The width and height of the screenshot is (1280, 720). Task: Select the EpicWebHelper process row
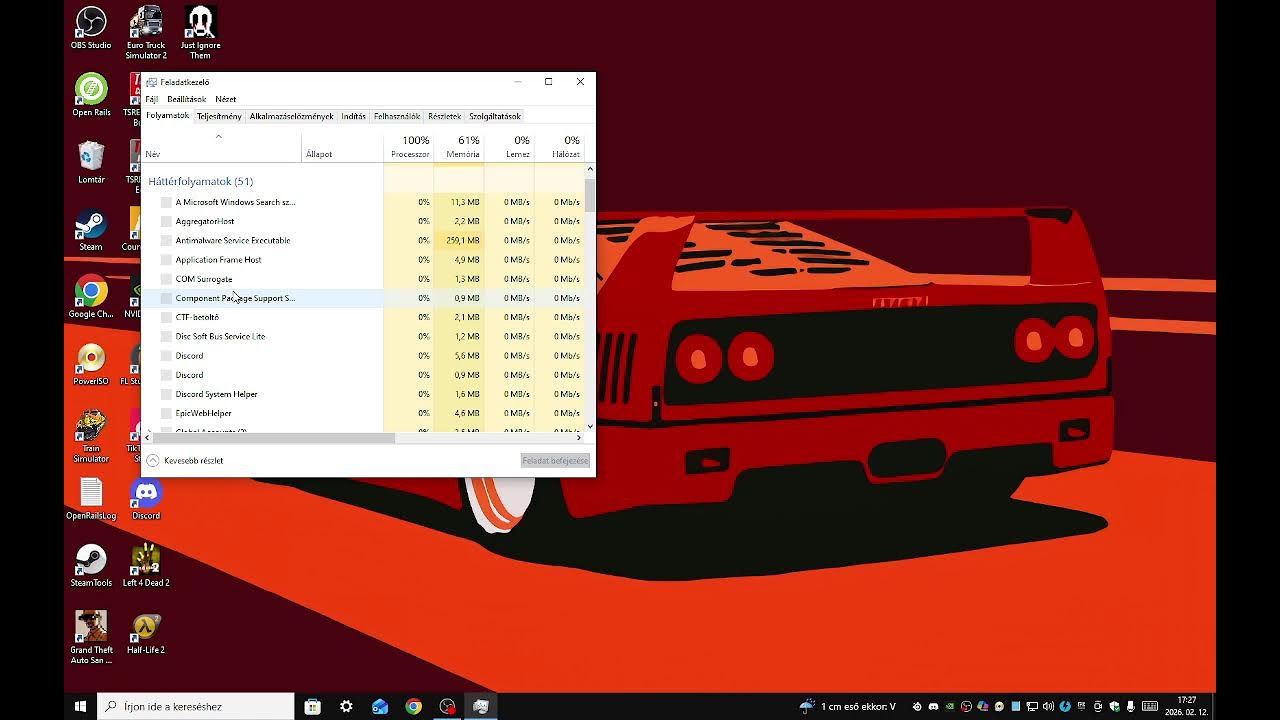[x=363, y=413]
